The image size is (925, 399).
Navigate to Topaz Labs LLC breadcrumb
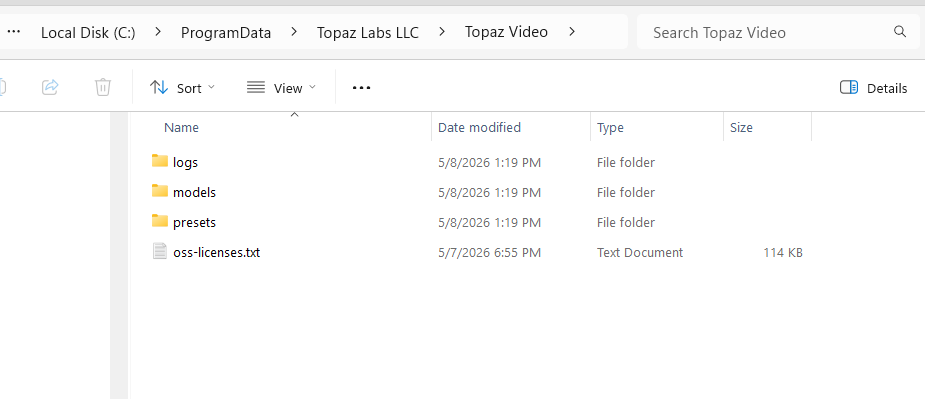pyautogui.click(x=368, y=32)
